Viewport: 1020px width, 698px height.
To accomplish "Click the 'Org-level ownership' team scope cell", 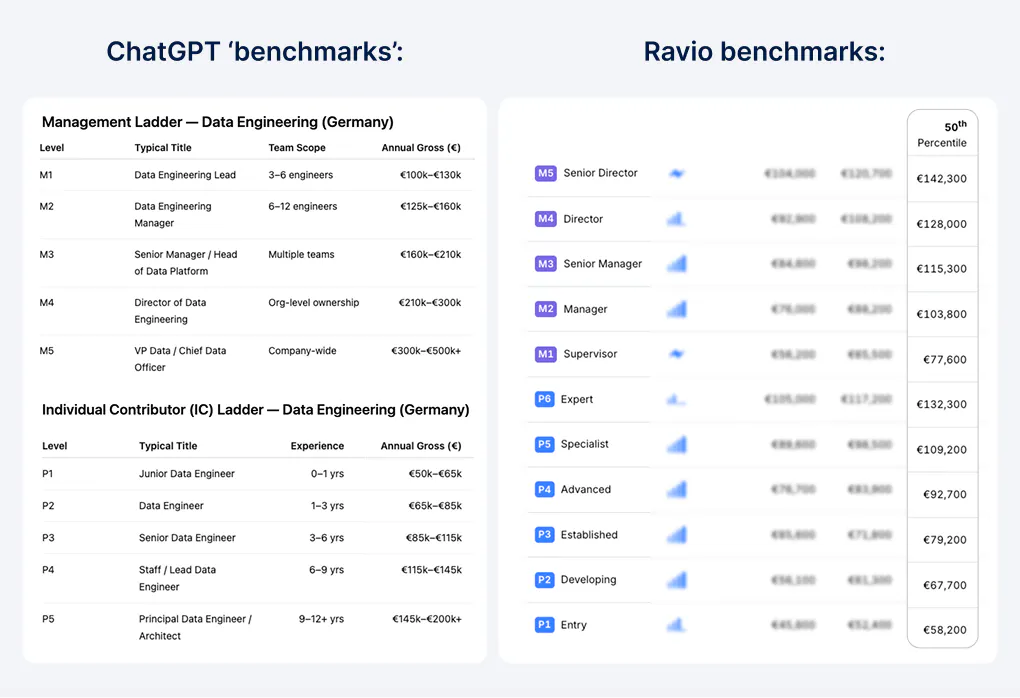I will 314,302.
